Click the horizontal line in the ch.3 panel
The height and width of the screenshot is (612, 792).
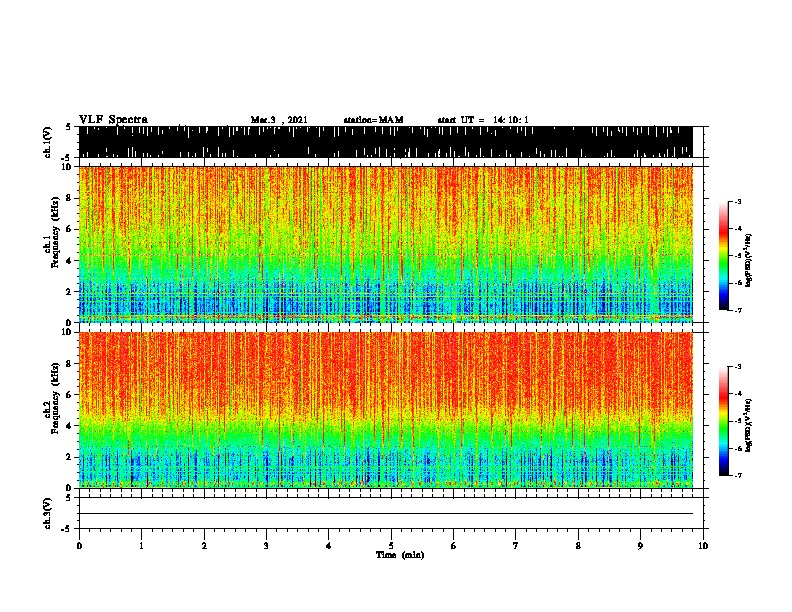coord(386,514)
